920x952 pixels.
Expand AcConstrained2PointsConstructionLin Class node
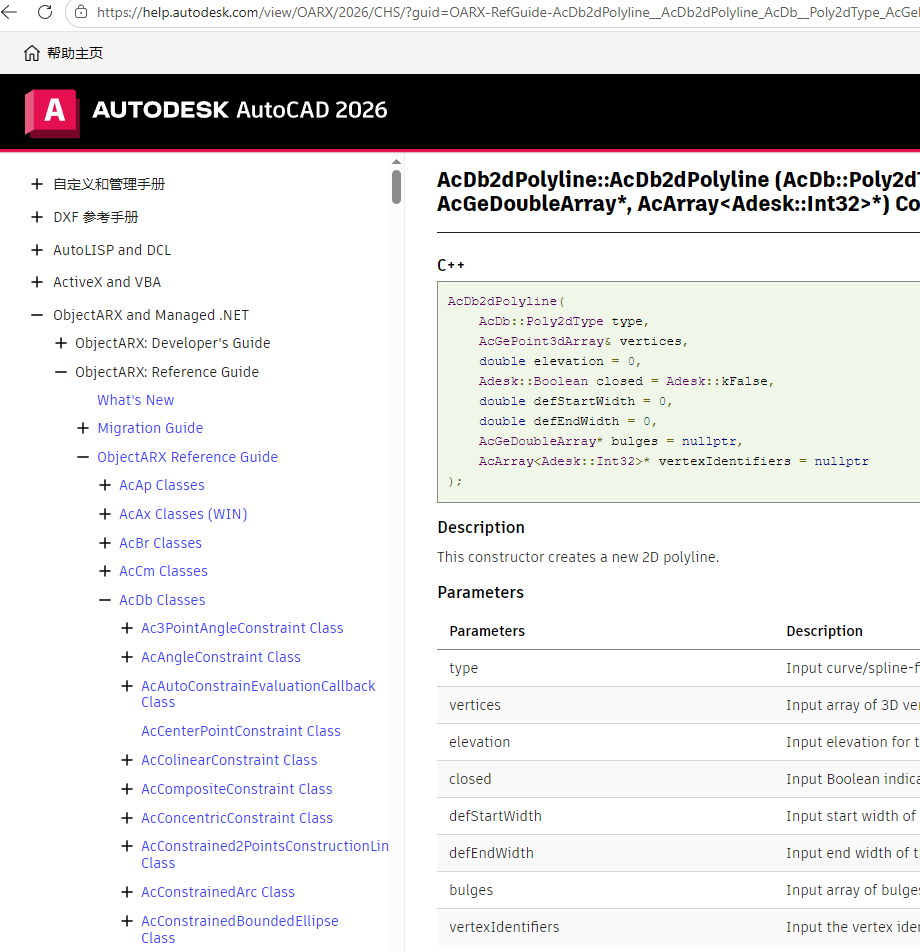point(127,846)
